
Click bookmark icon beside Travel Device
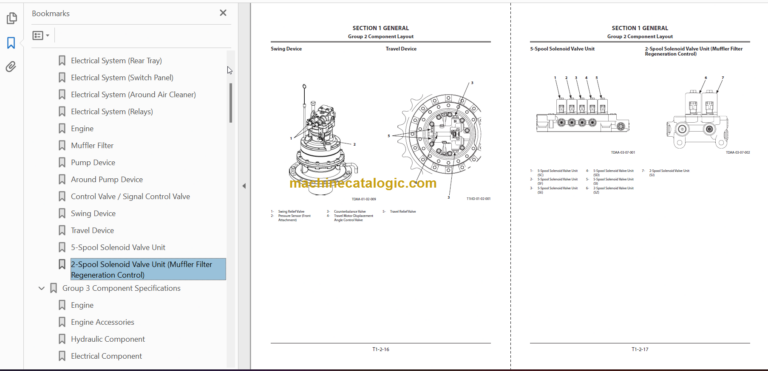point(62,230)
